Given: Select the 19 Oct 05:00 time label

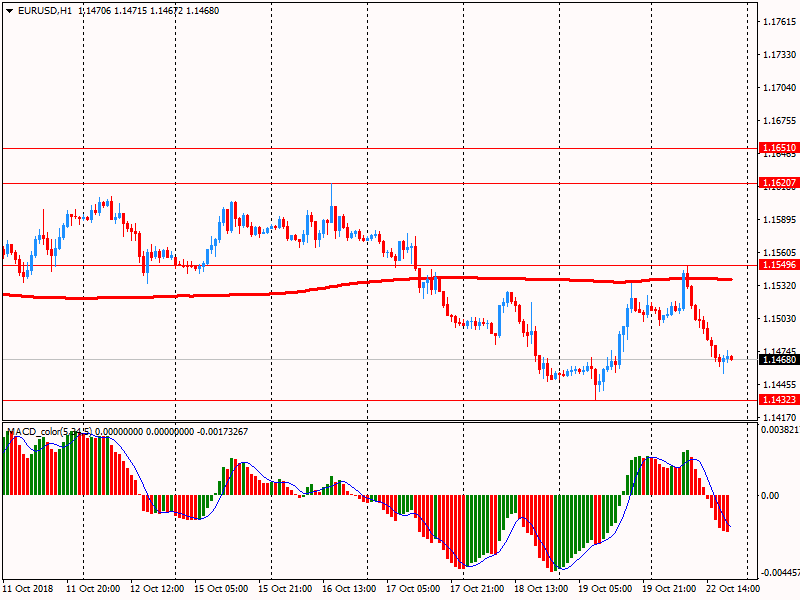Looking at the screenshot, I should click(606, 590).
